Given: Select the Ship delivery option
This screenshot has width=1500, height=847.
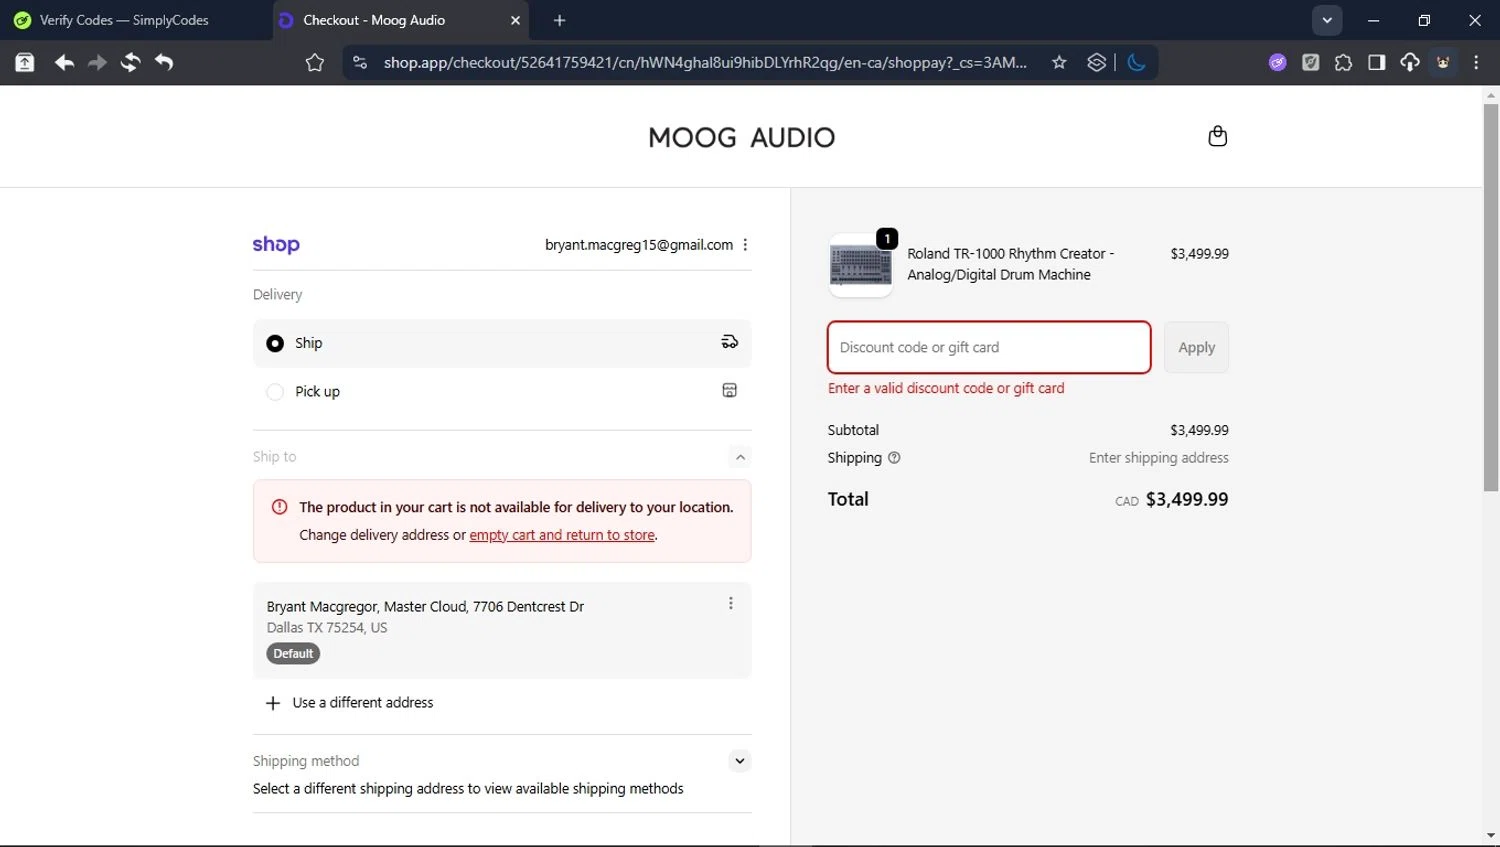Looking at the screenshot, I should pyautogui.click(x=502, y=343).
